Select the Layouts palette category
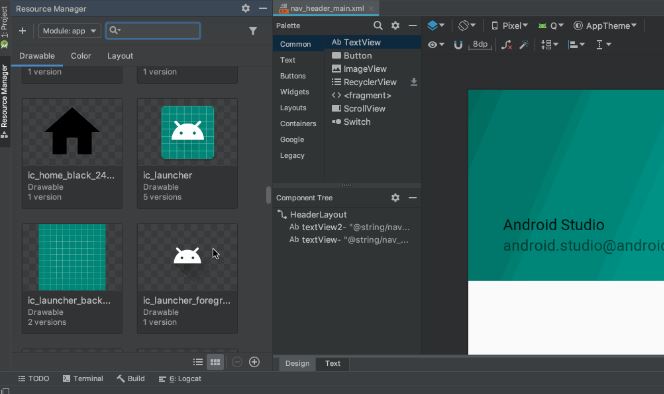The image size is (664, 394). pyautogui.click(x=293, y=108)
